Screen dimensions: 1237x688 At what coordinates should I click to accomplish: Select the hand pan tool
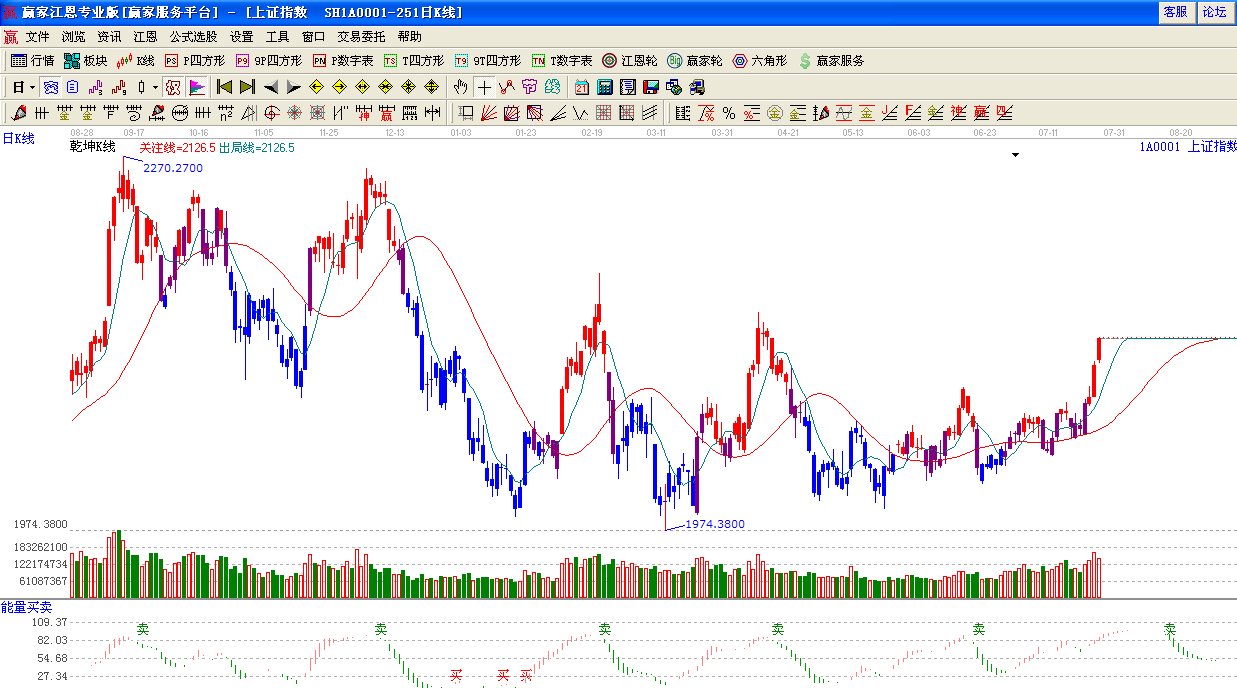(460, 87)
